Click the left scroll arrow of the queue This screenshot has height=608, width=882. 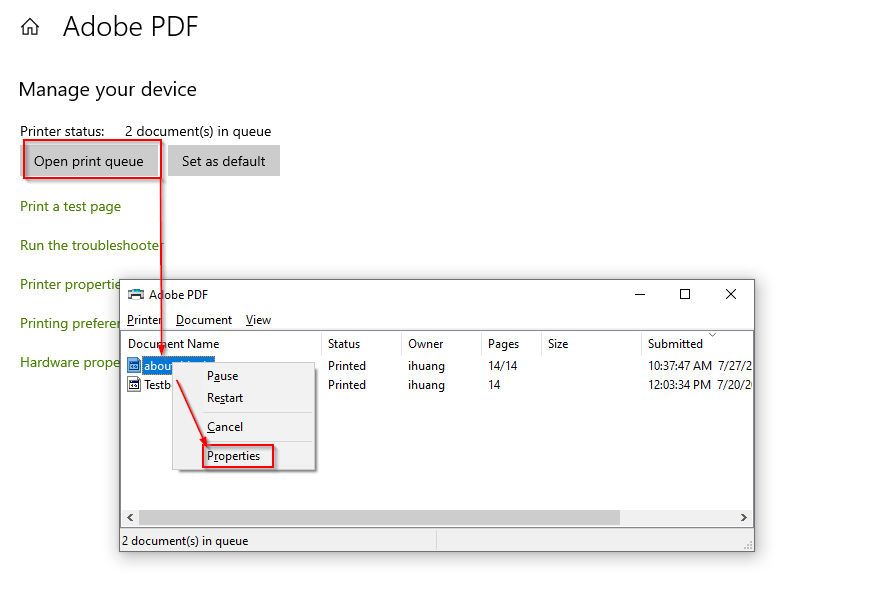coord(130,517)
